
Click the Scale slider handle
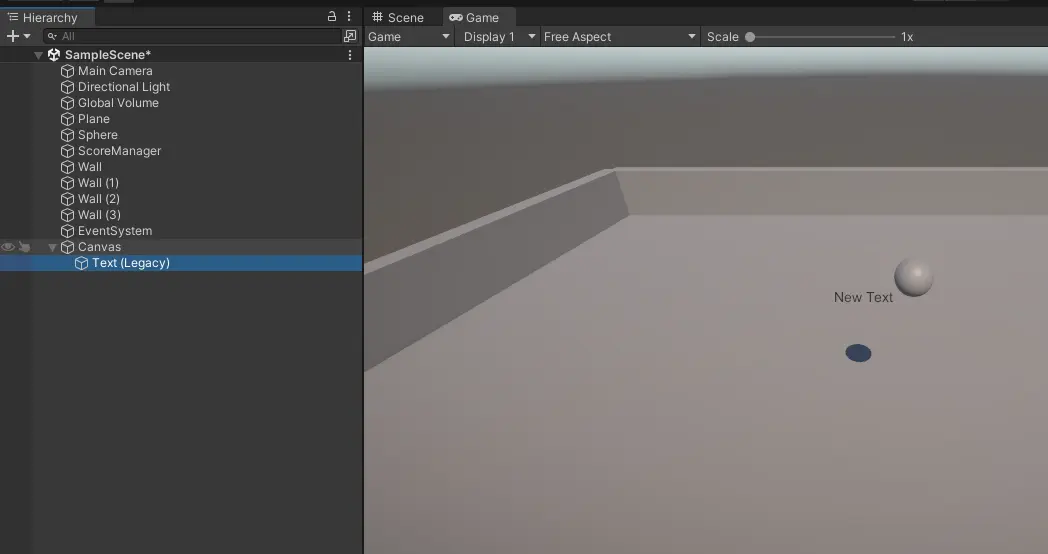(x=750, y=37)
